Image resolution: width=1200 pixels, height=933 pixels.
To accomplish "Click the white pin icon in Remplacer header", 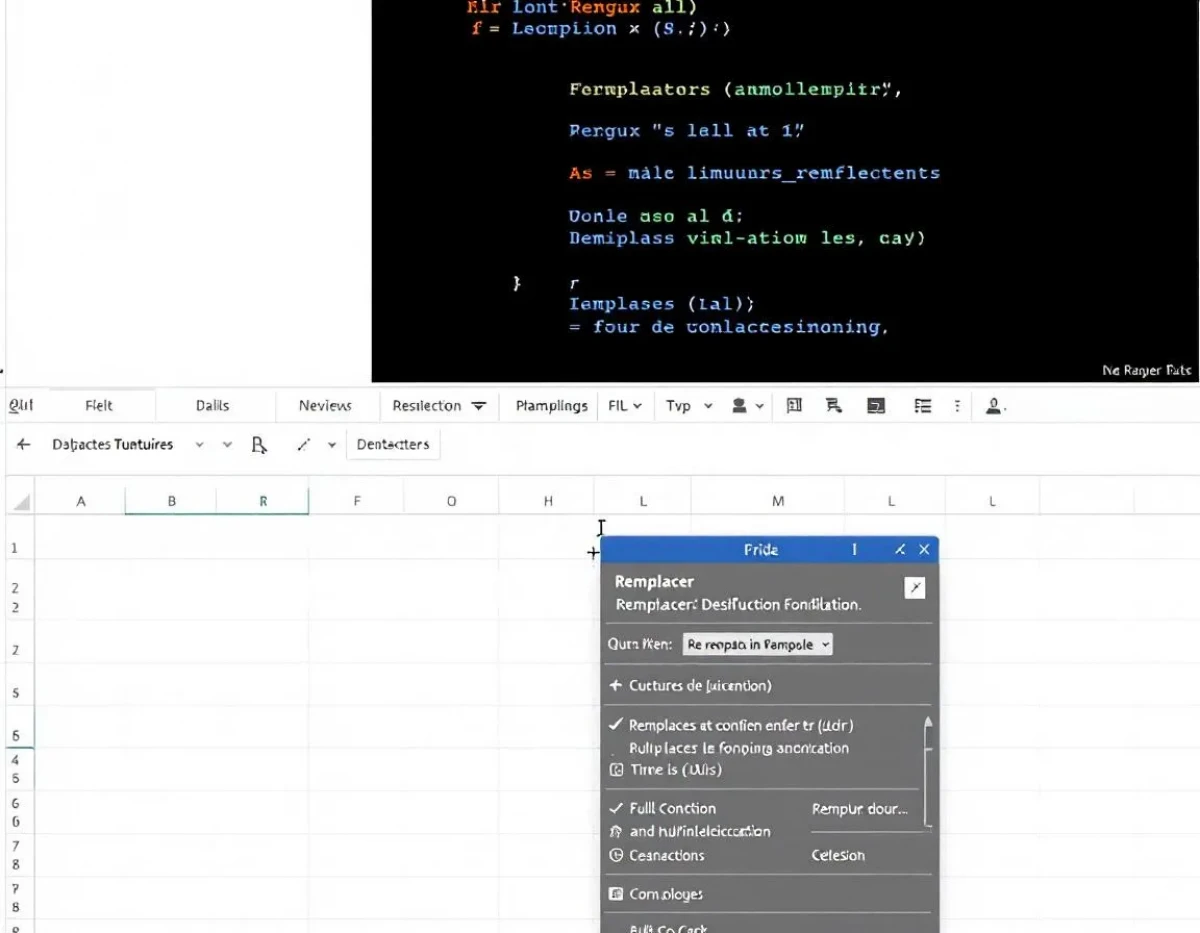I will point(914,588).
